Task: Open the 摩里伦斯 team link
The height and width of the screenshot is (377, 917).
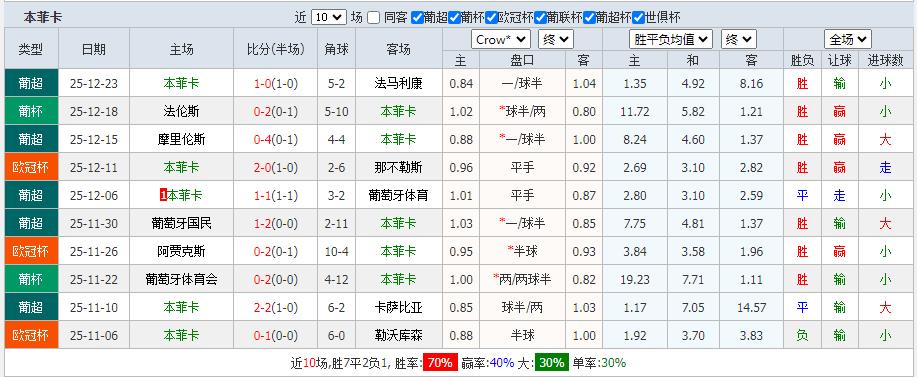Action: pos(181,140)
